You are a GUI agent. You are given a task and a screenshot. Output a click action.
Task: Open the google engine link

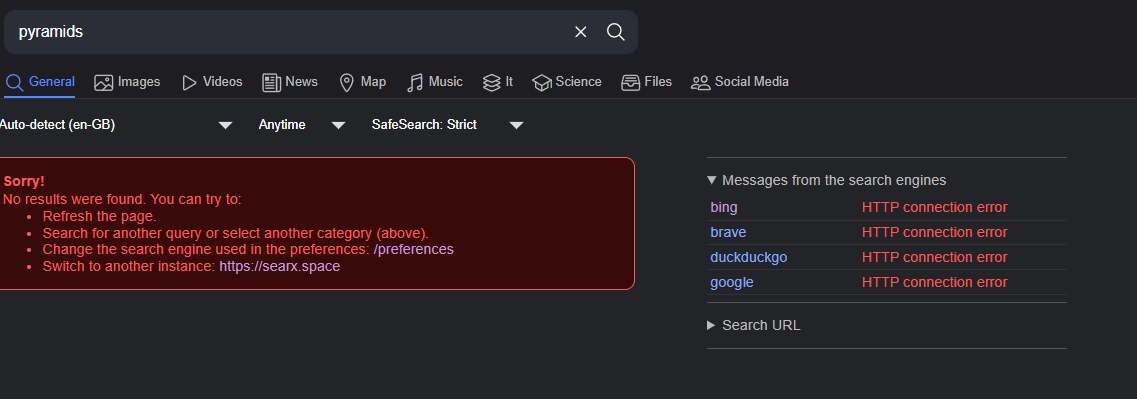tap(732, 282)
